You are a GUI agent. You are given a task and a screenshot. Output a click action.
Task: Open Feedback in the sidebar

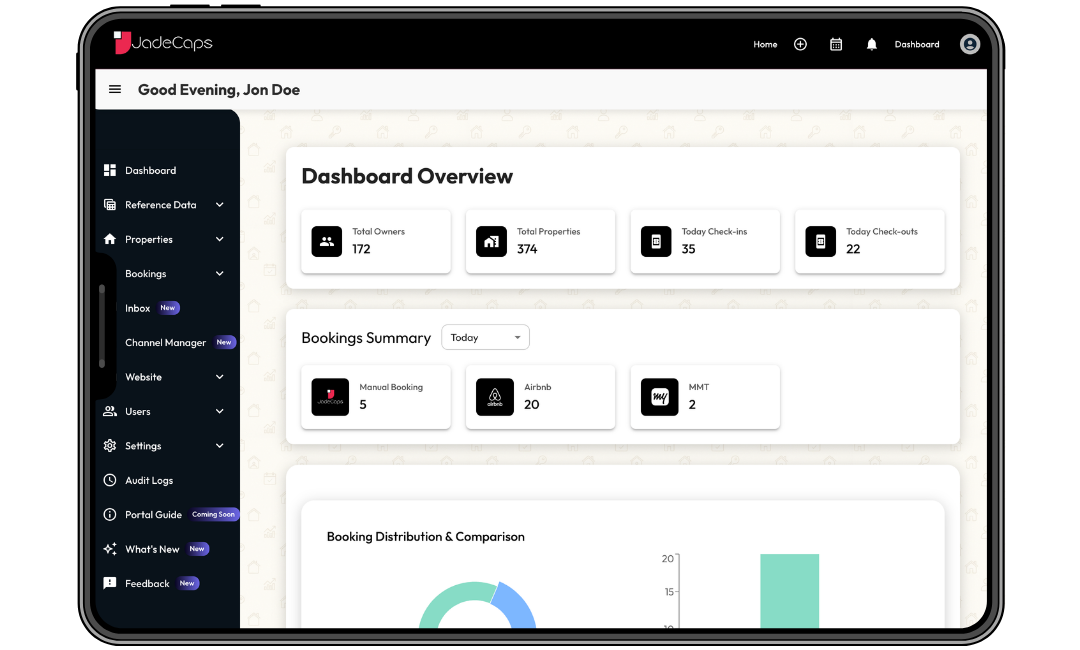pyautogui.click(x=147, y=583)
